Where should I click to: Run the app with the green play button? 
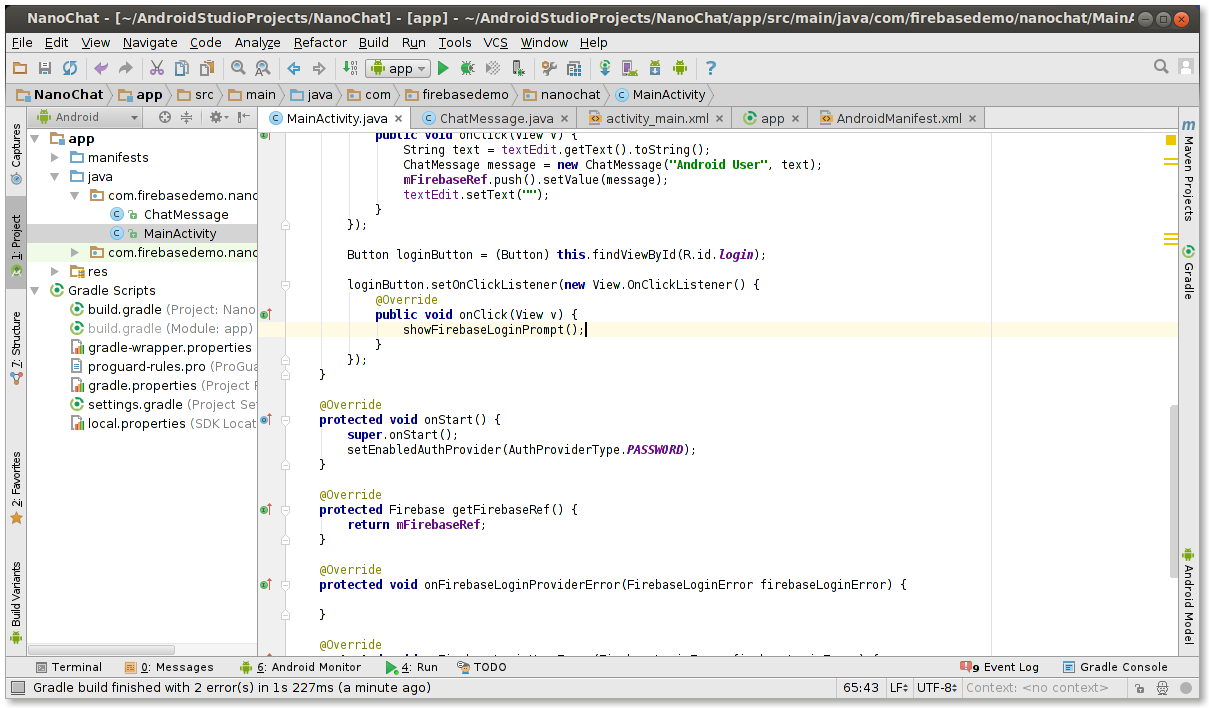443,68
